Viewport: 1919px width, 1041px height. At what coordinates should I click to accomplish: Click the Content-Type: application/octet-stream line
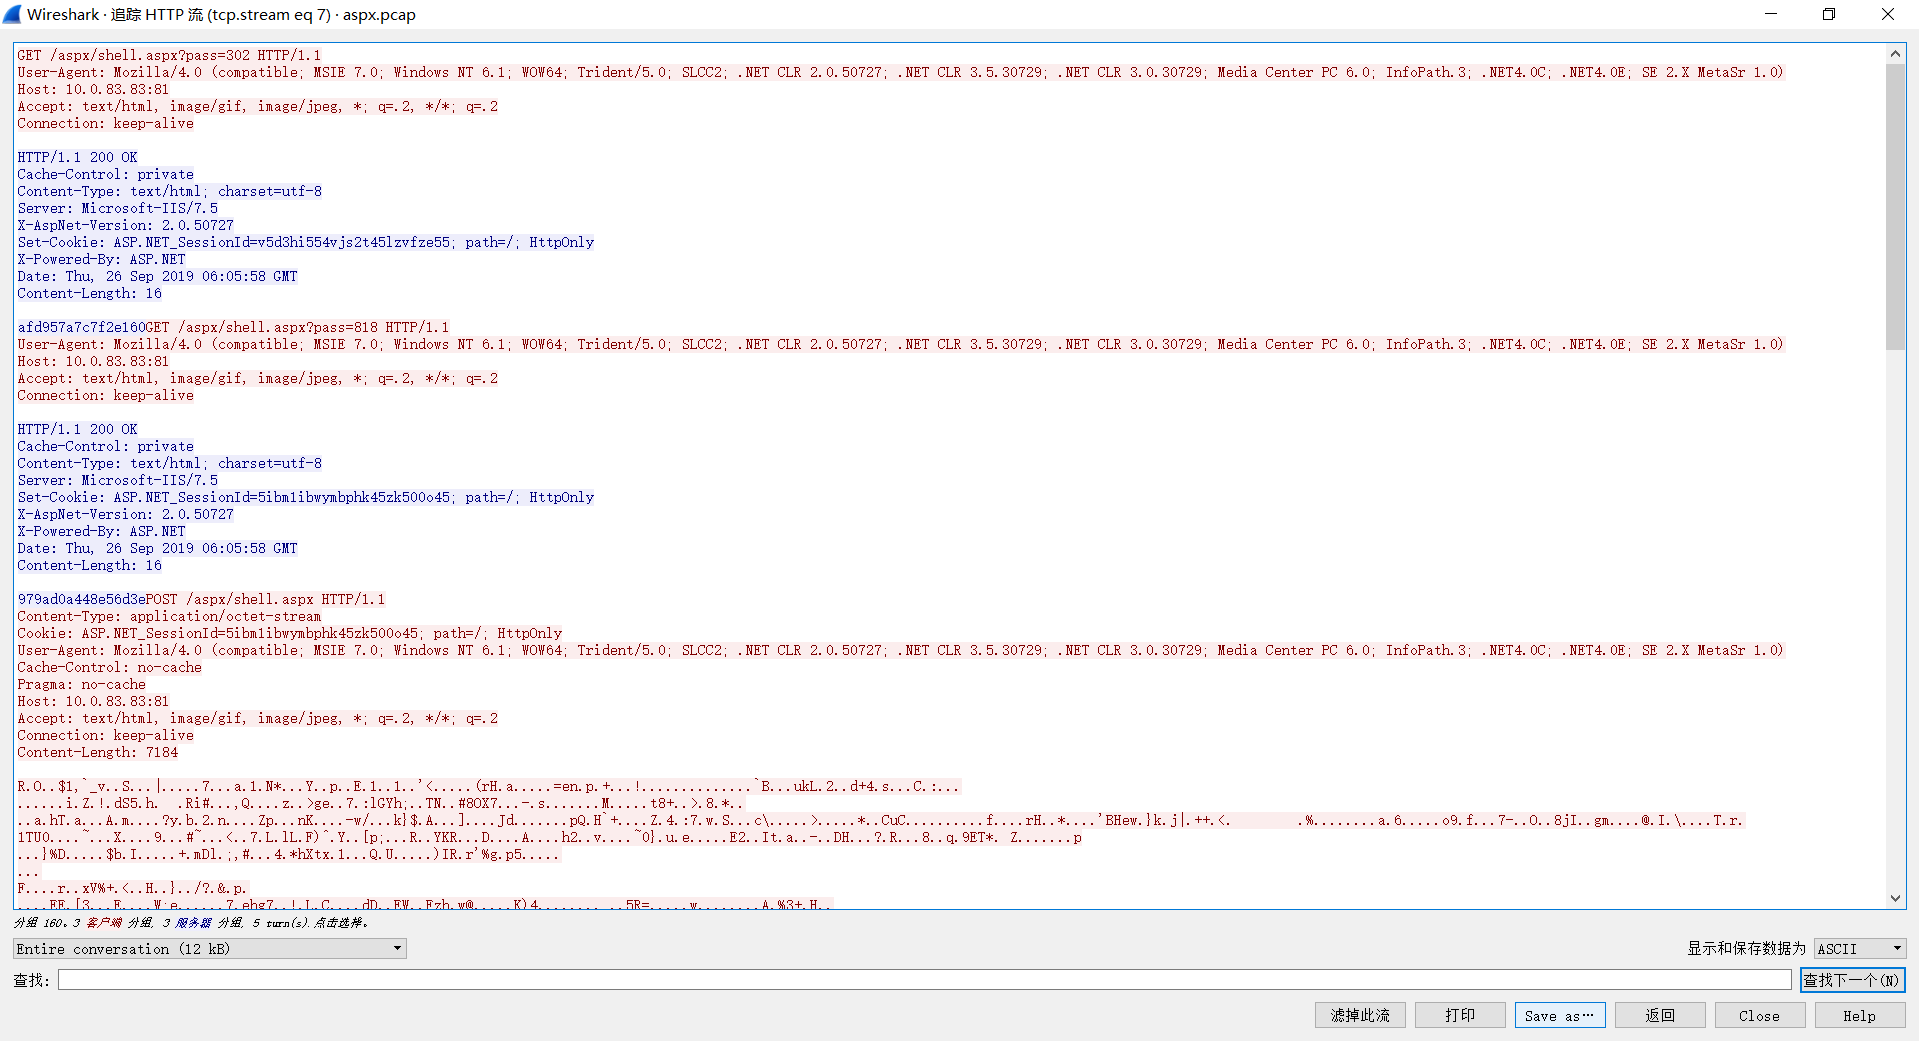point(169,616)
